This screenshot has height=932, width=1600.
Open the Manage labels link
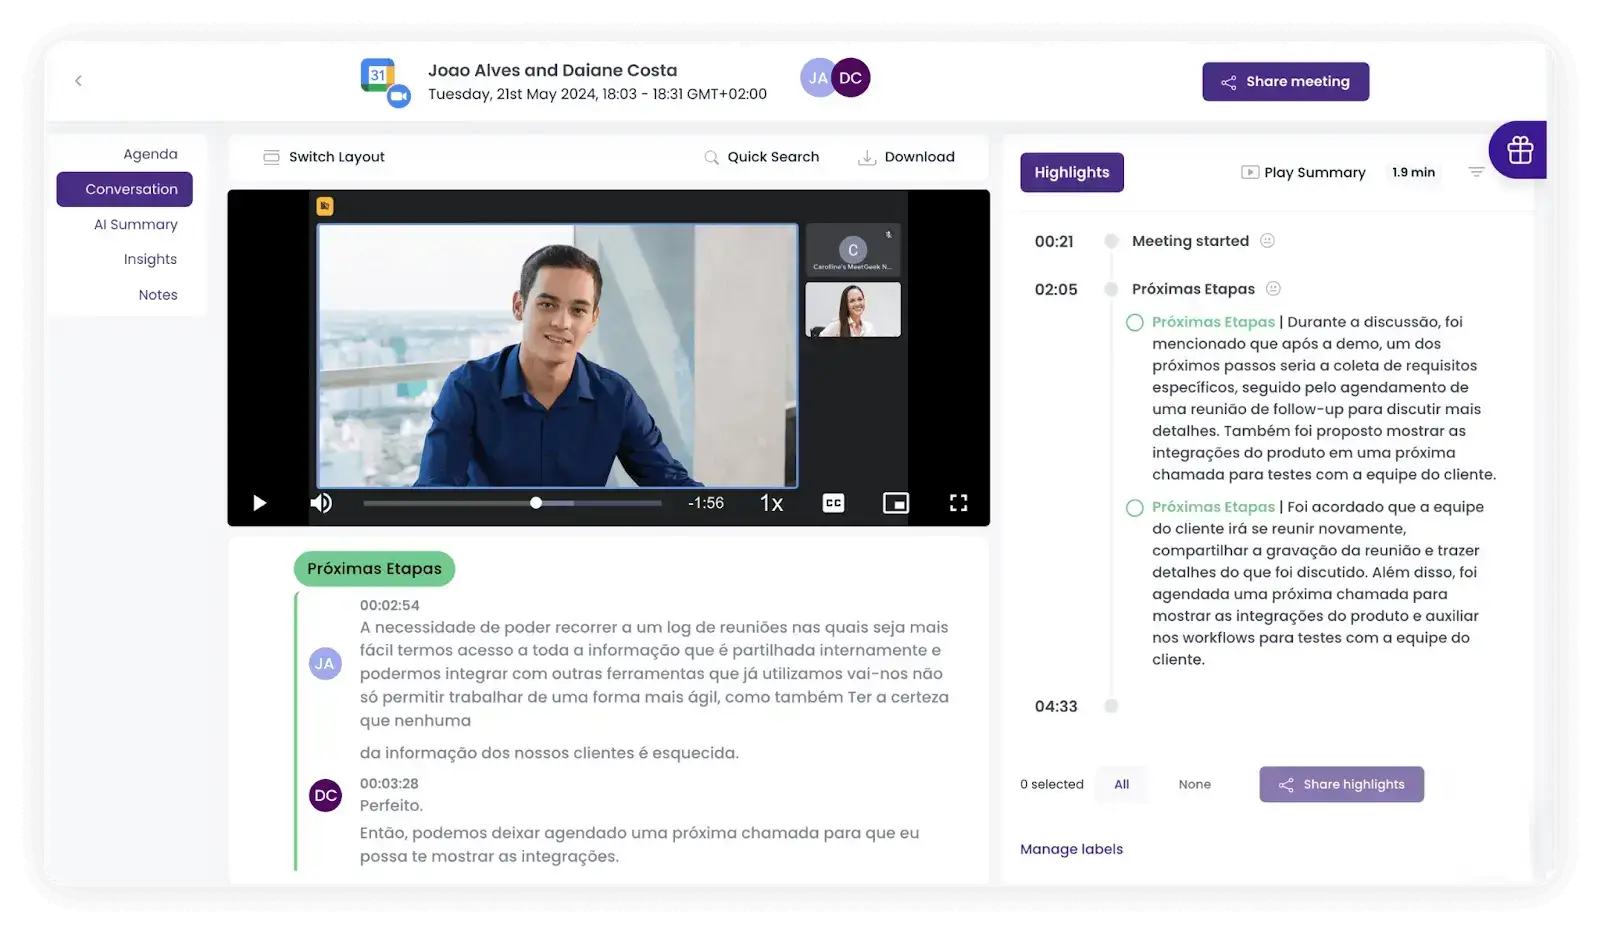click(x=1071, y=849)
